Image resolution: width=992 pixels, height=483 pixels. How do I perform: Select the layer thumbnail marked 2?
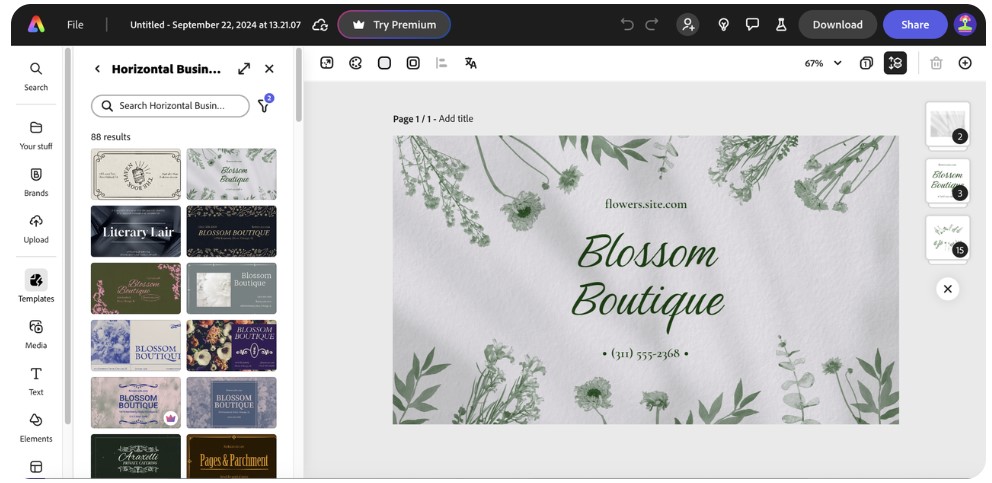click(x=948, y=124)
